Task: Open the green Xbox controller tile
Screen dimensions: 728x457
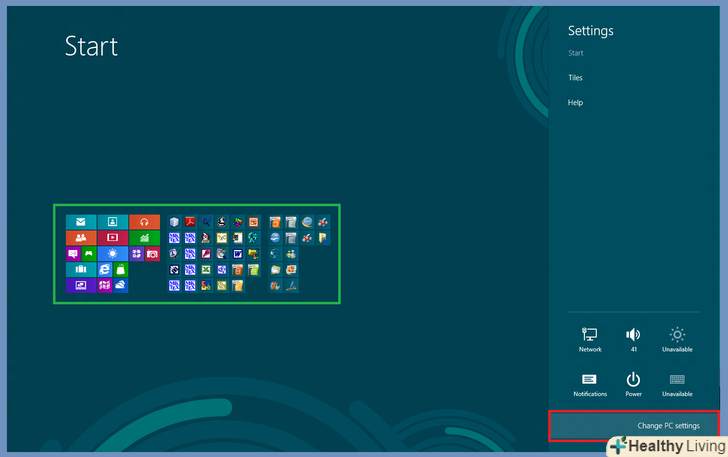Action: 89,254
